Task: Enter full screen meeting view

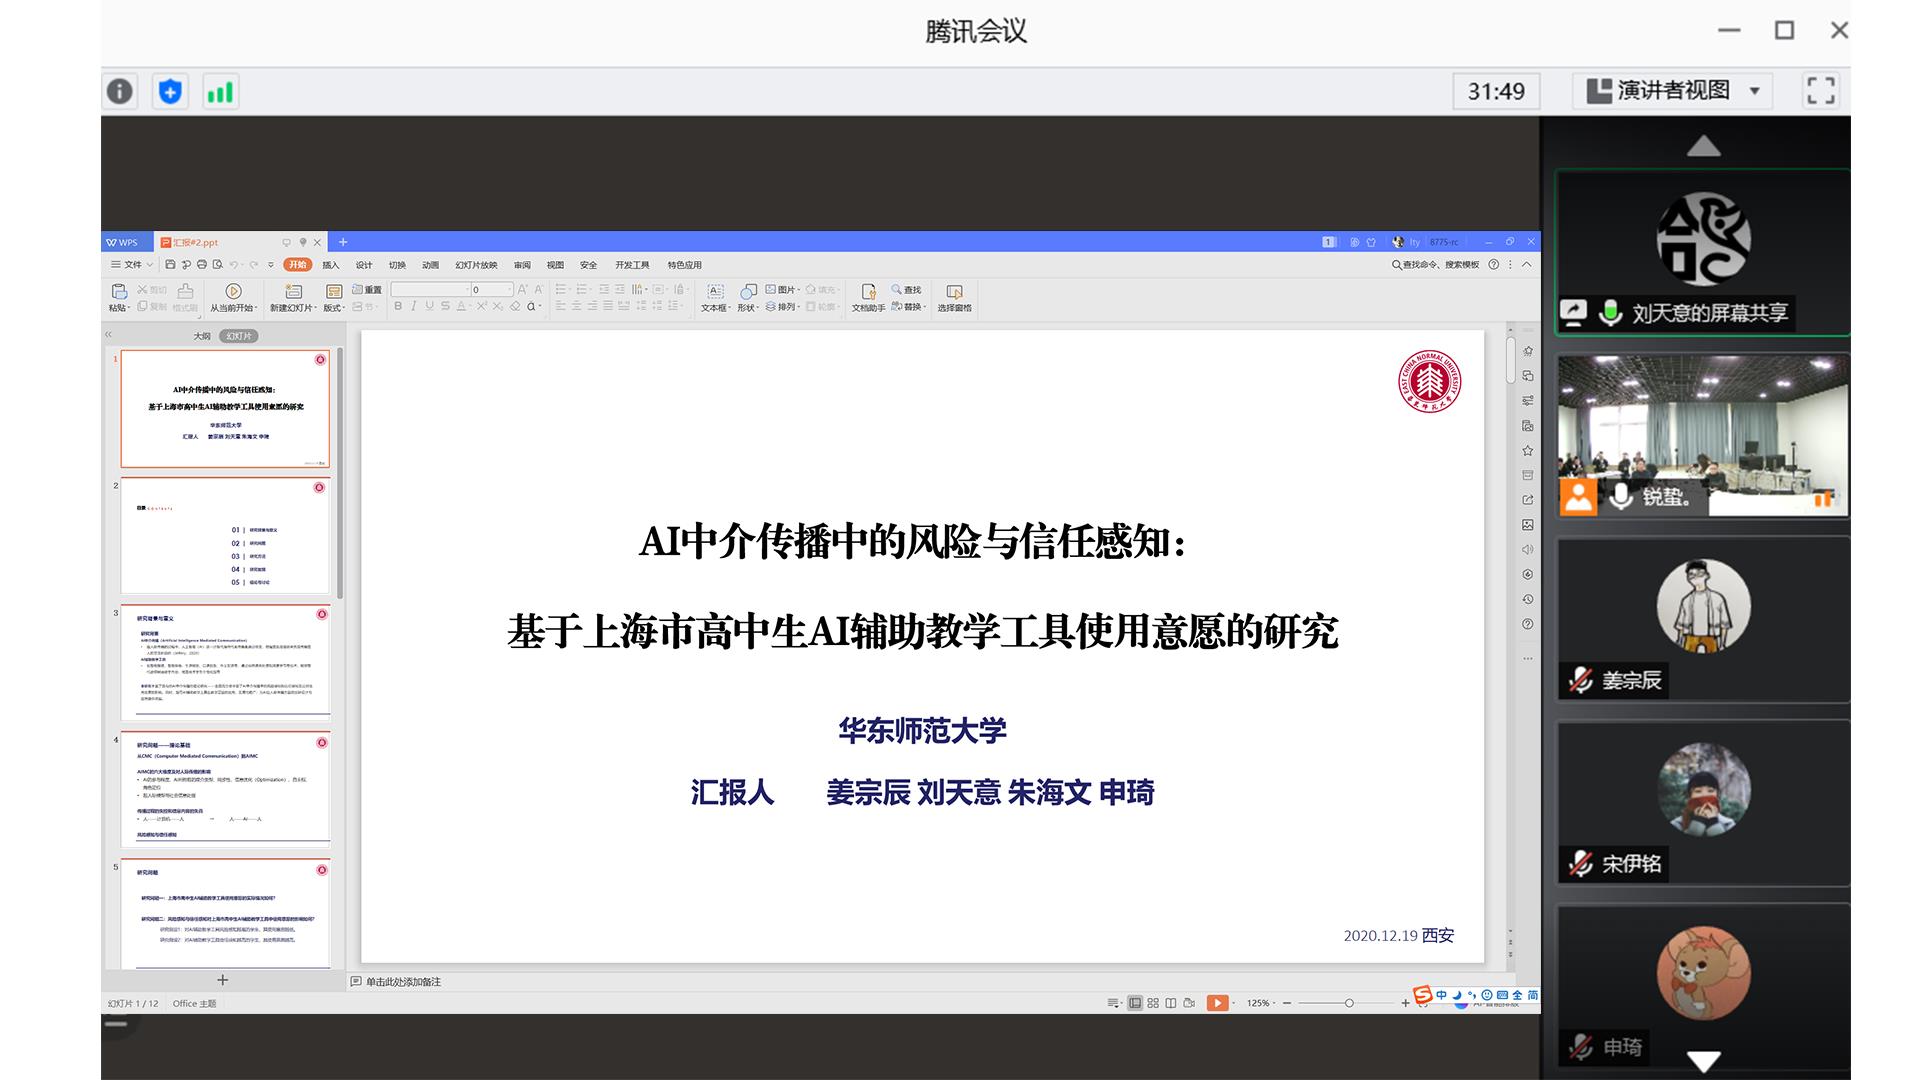Action: pyautogui.click(x=1820, y=91)
